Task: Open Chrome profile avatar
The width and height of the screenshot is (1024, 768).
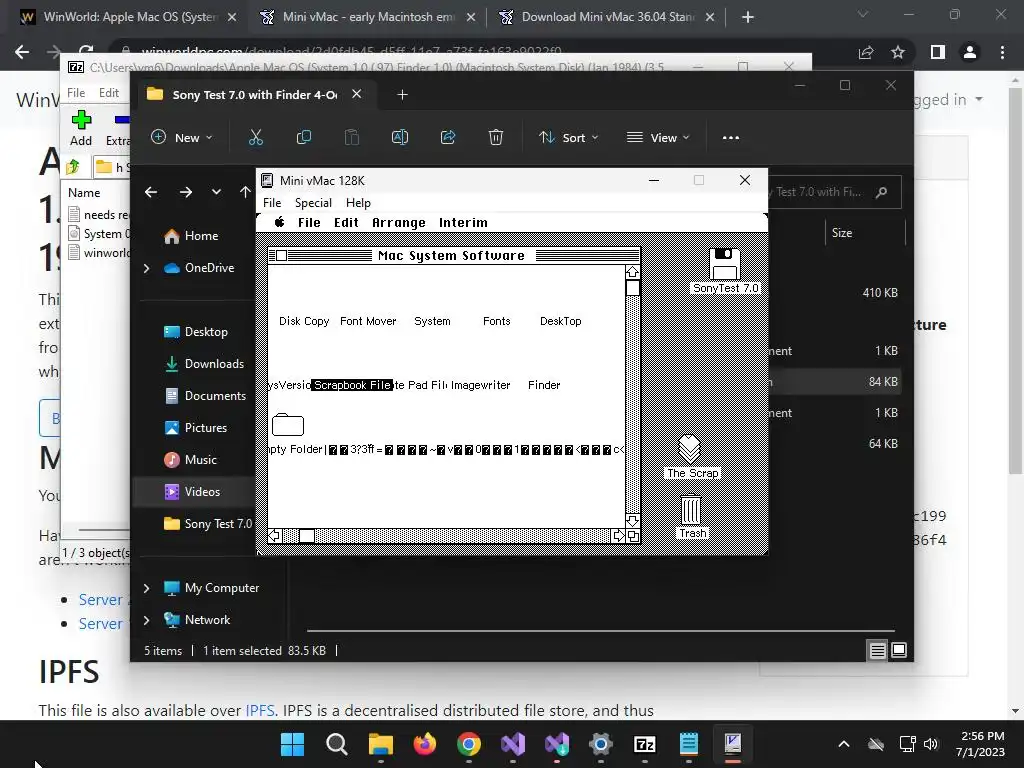Action: click(x=970, y=52)
